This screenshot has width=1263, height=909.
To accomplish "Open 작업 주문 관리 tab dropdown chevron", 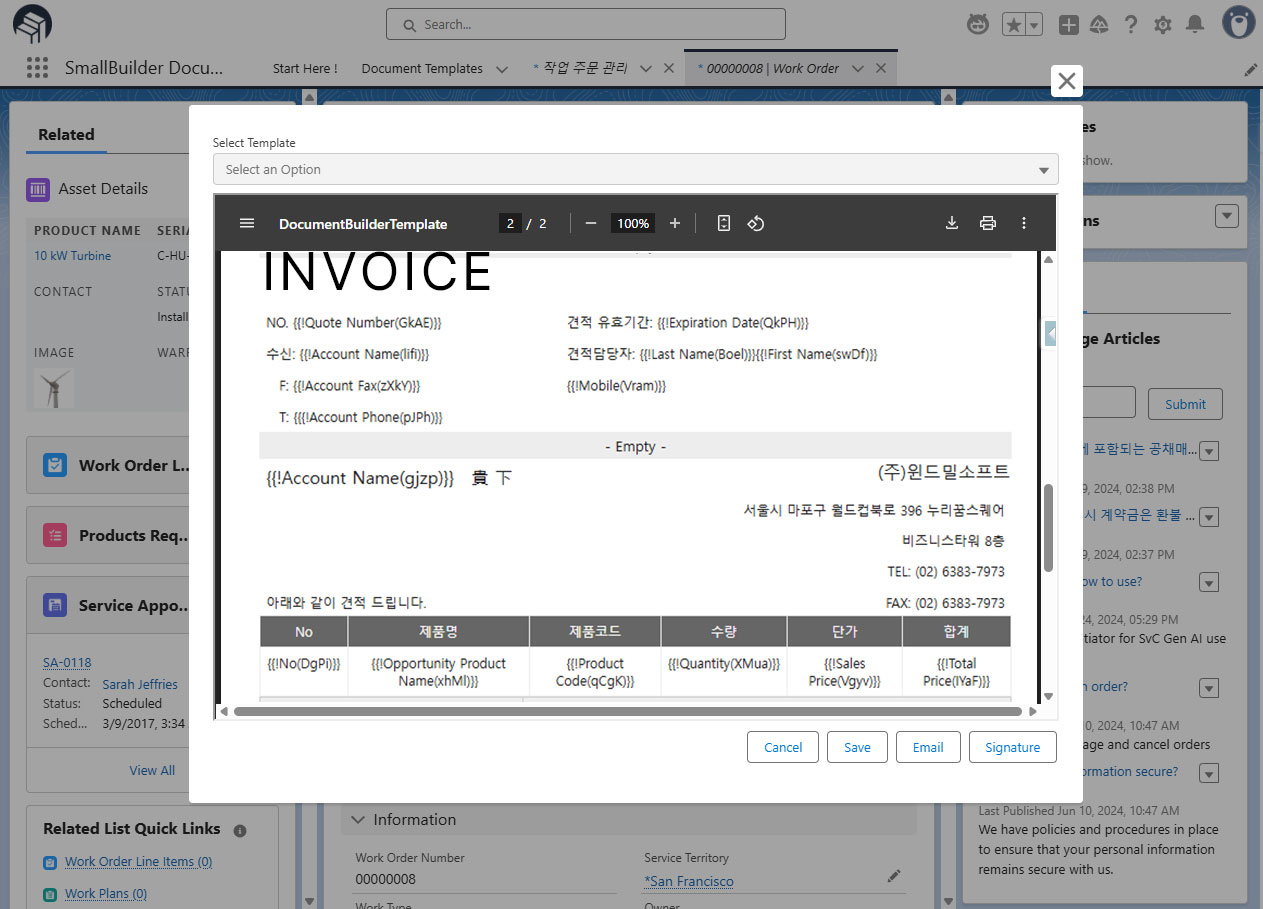I will (646, 69).
